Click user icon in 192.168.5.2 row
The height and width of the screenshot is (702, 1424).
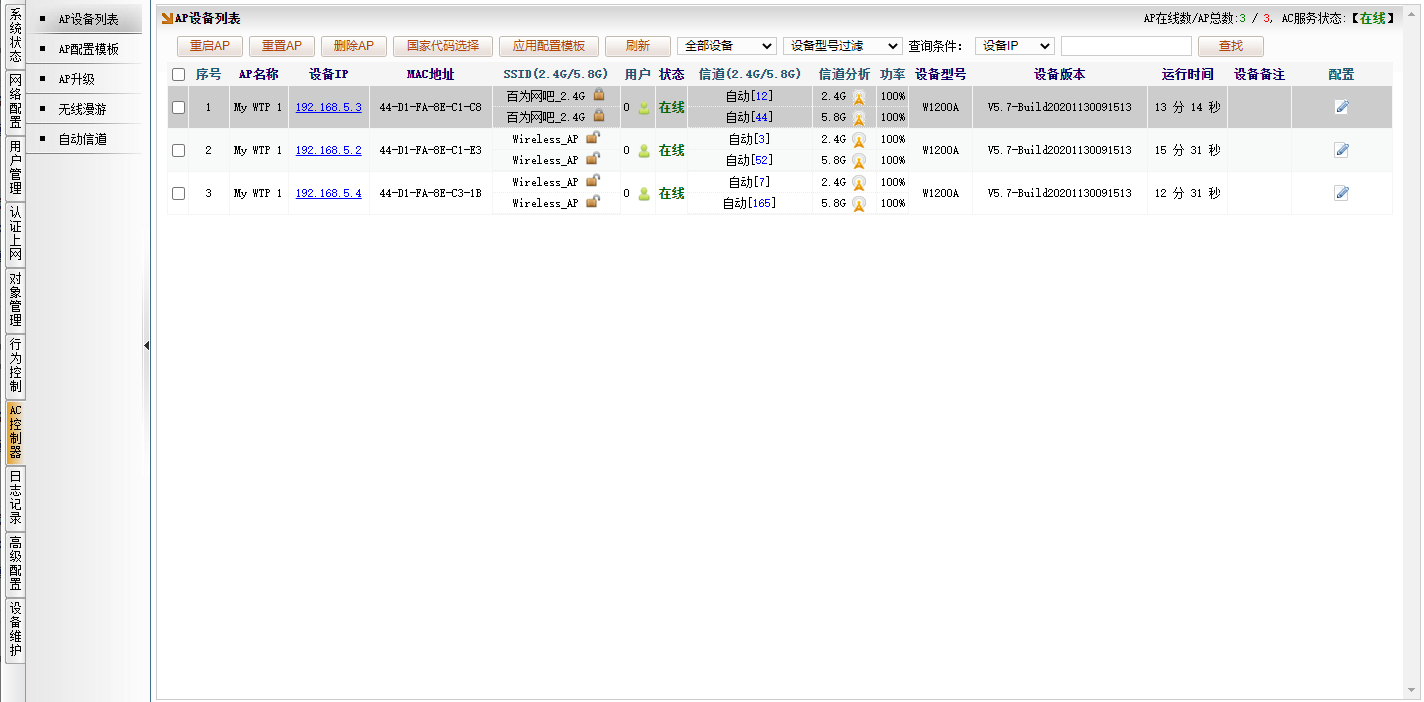pos(644,151)
